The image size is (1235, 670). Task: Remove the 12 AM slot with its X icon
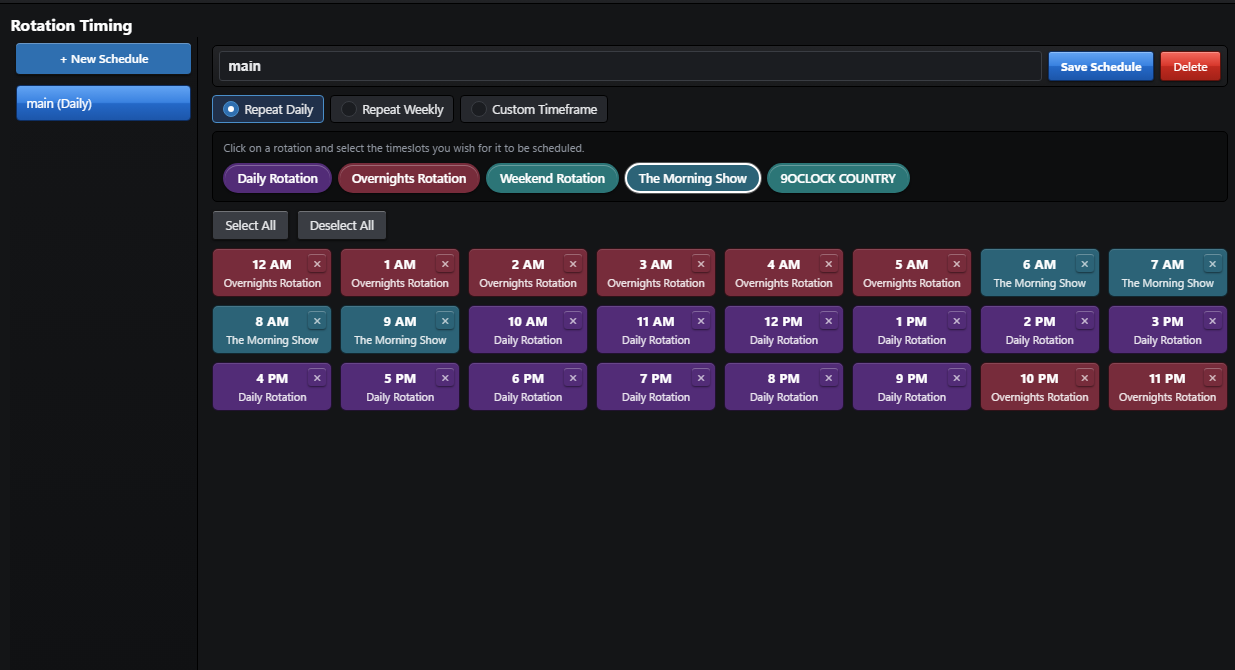coord(317,264)
